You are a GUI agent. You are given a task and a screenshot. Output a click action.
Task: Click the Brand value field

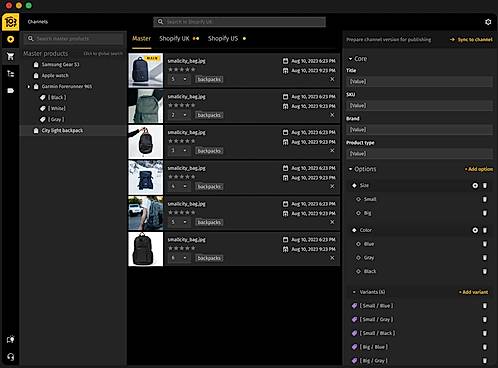tap(420, 130)
